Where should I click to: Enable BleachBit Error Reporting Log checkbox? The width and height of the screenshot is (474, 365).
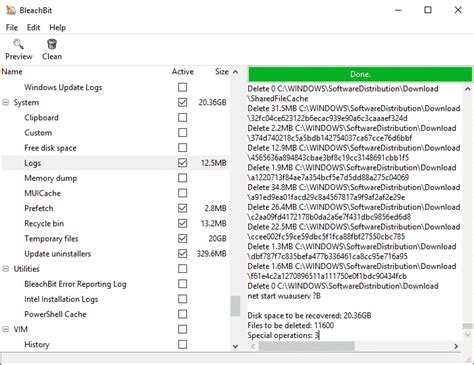[182, 284]
